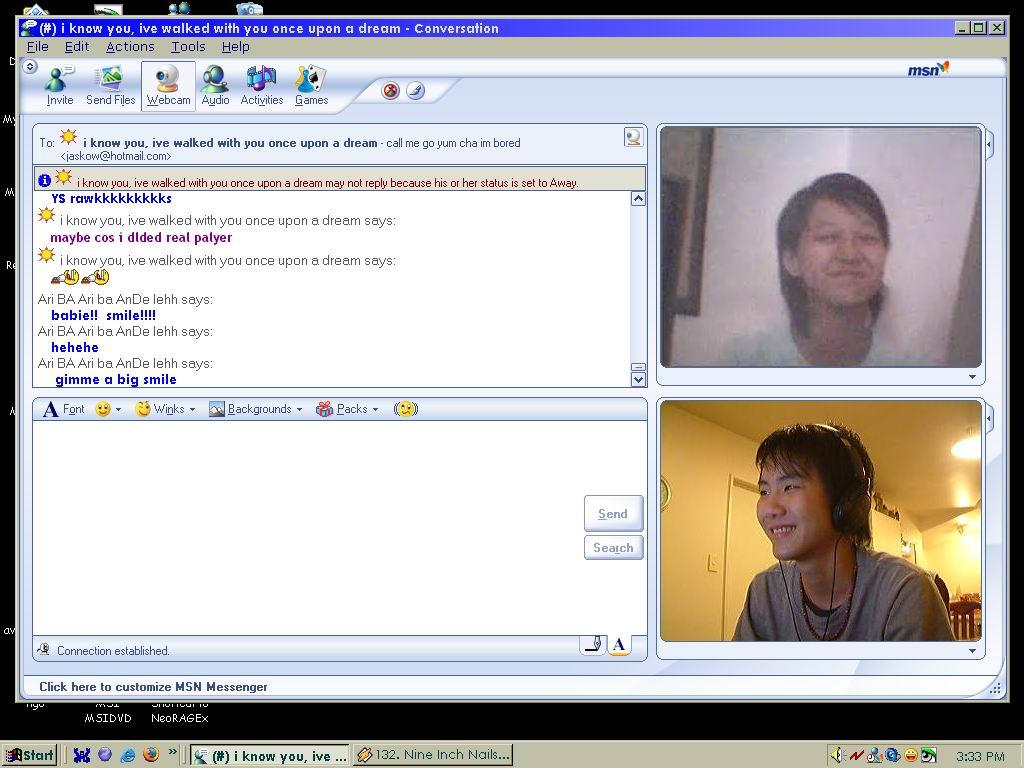Image resolution: width=1024 pixels, height=768 pixels.
Task: Start an Audio conversation
Action: point(215,86)
